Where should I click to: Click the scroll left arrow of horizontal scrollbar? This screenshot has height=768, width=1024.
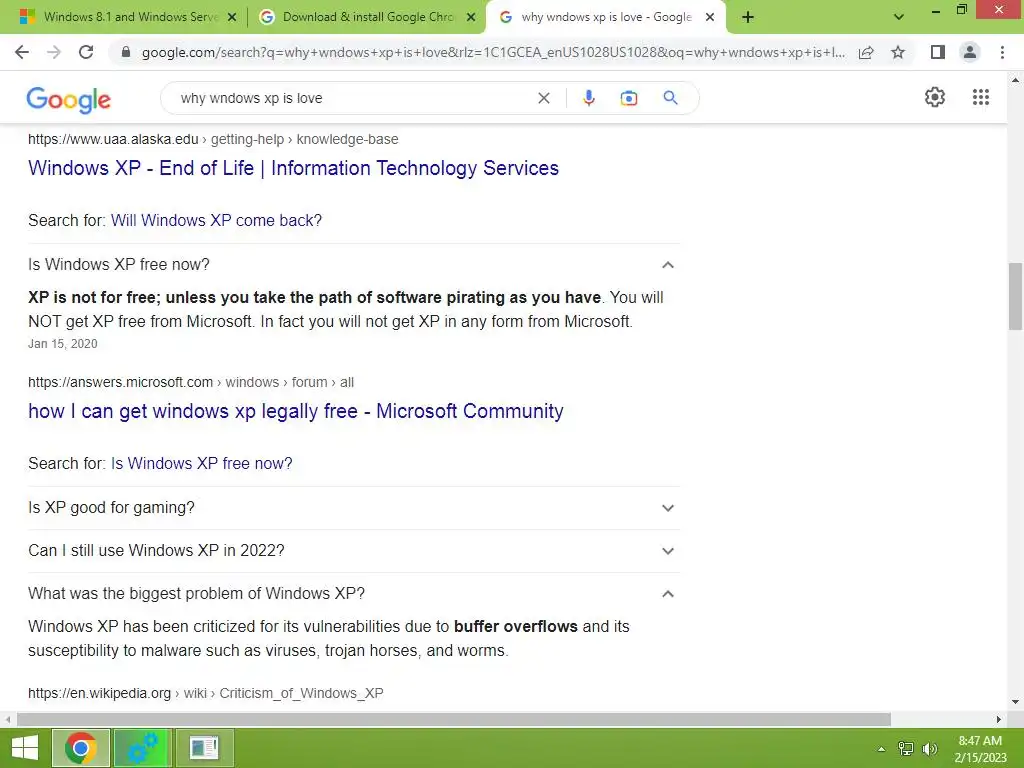tap(7, 719)
